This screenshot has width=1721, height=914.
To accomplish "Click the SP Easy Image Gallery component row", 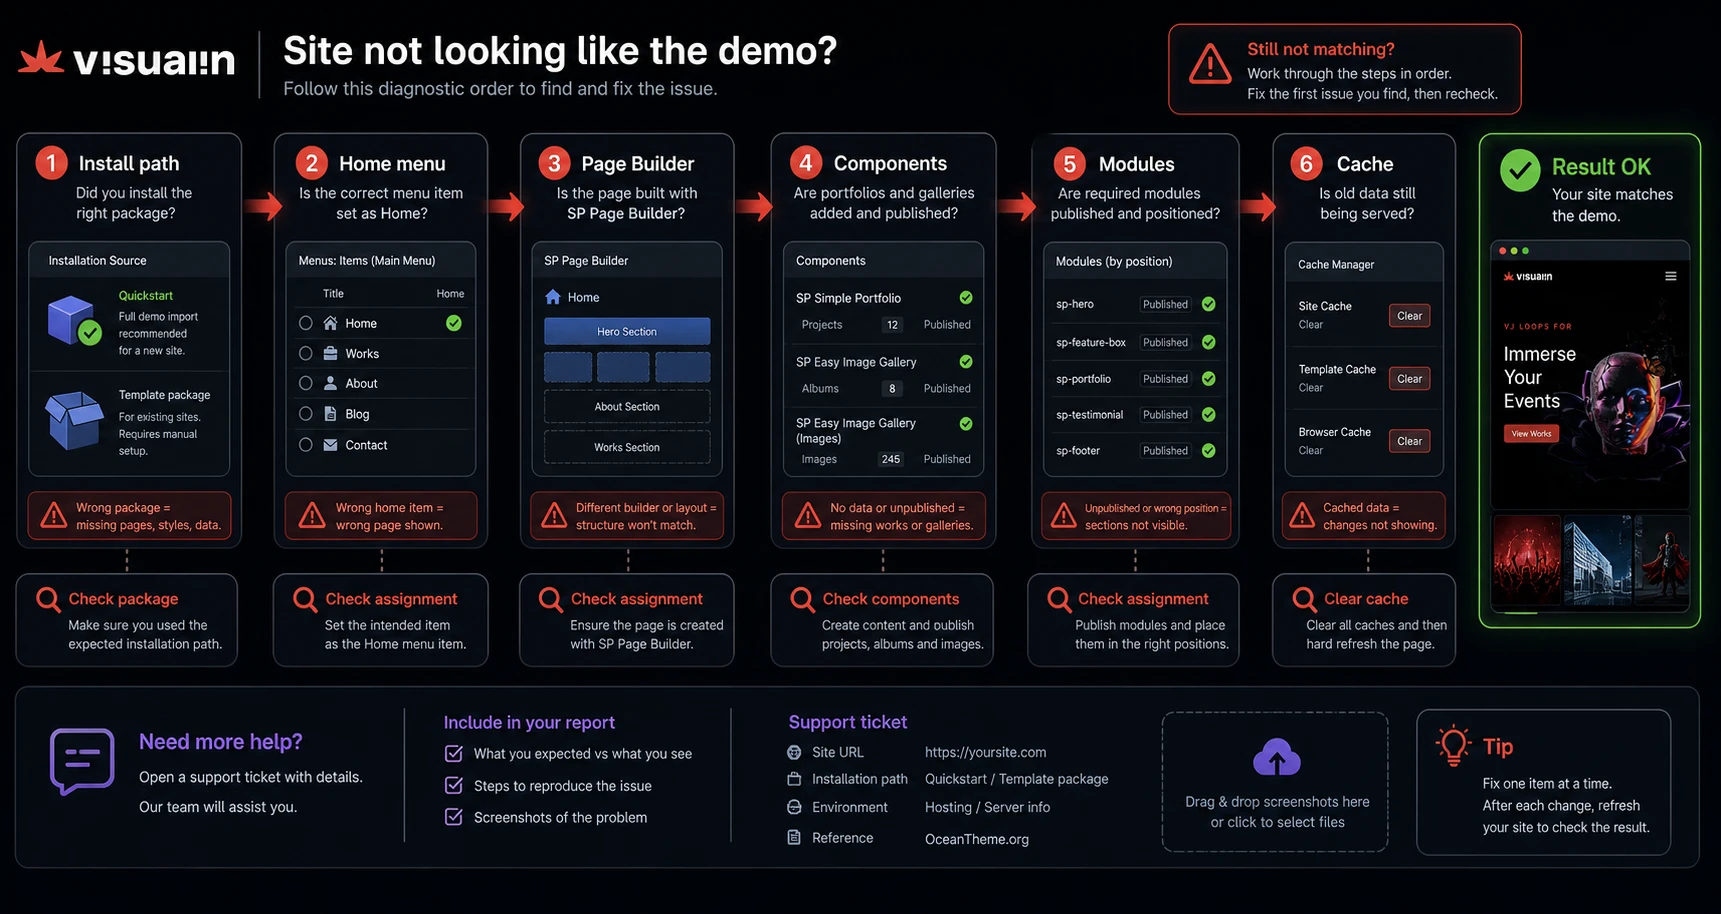I will click(883, 362).
